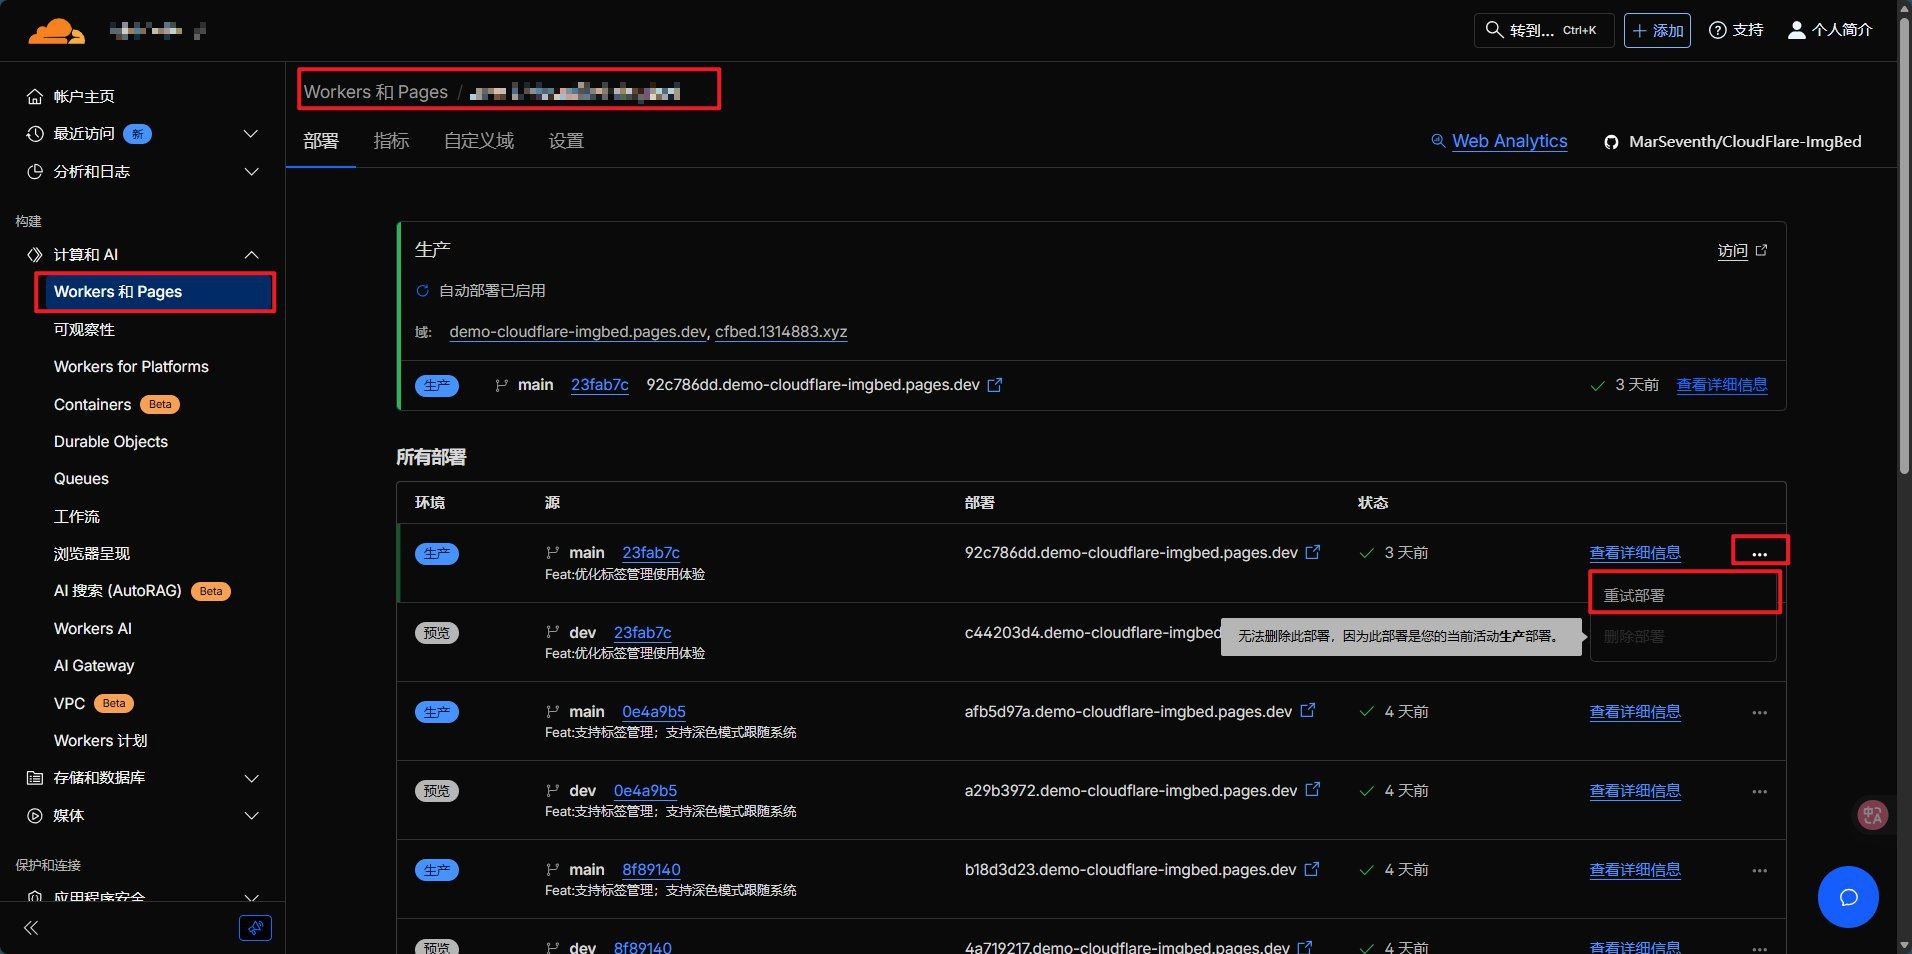This screenshot has width=1912, height=954.
Task: Collapse the sidebar with double-arrow icon
Action: tap(31, 928)
